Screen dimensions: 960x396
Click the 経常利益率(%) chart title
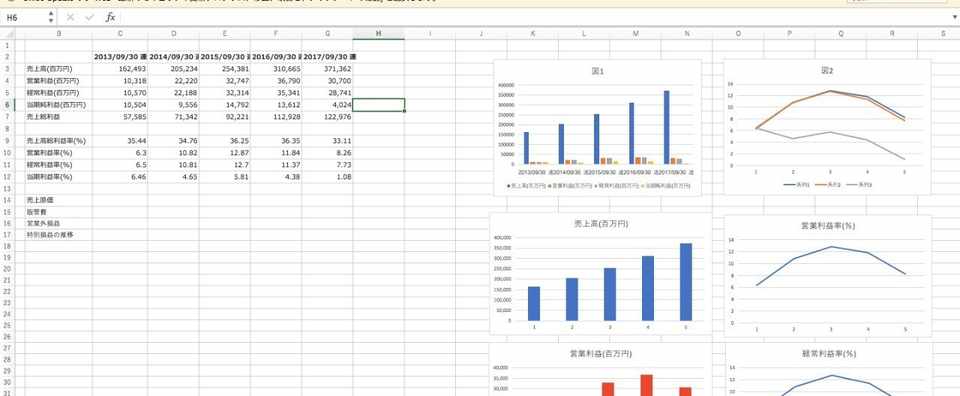pos(828,354)
